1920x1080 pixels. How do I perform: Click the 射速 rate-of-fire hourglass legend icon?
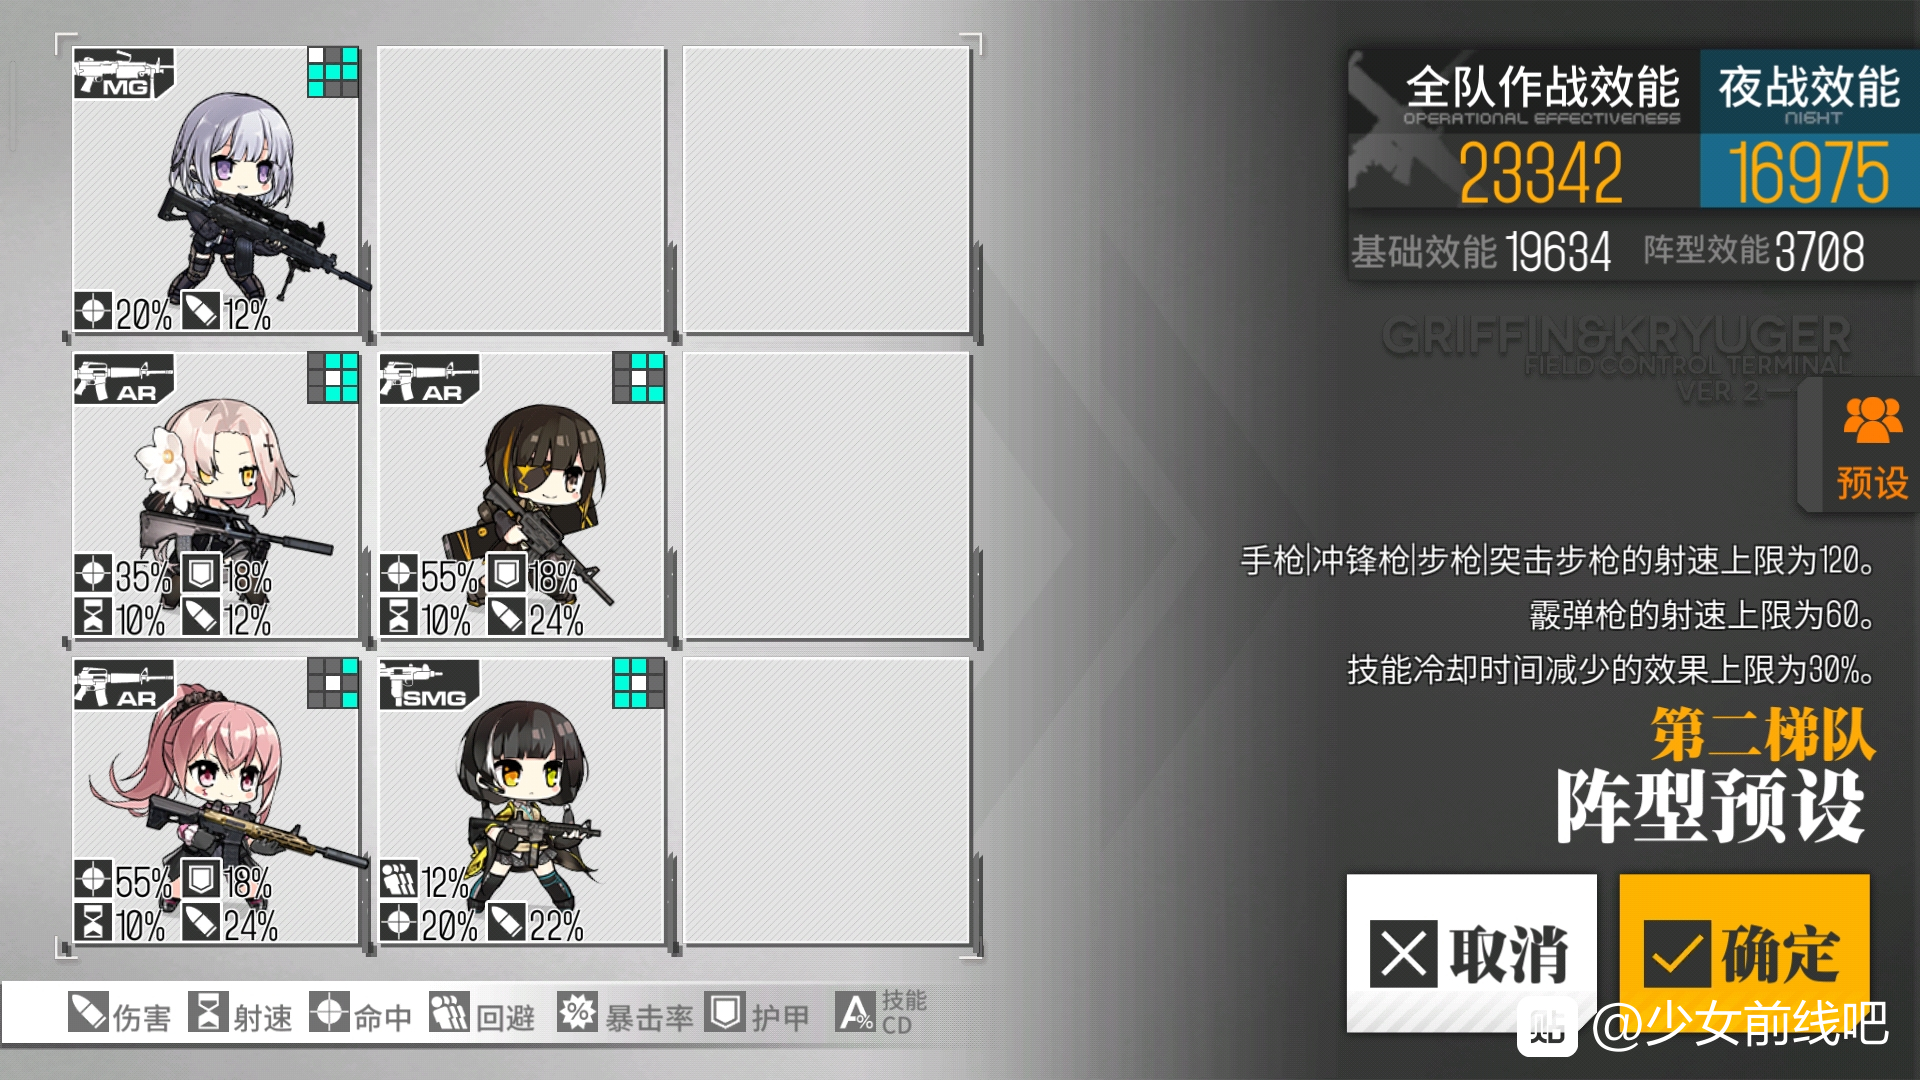[208, 1012]
